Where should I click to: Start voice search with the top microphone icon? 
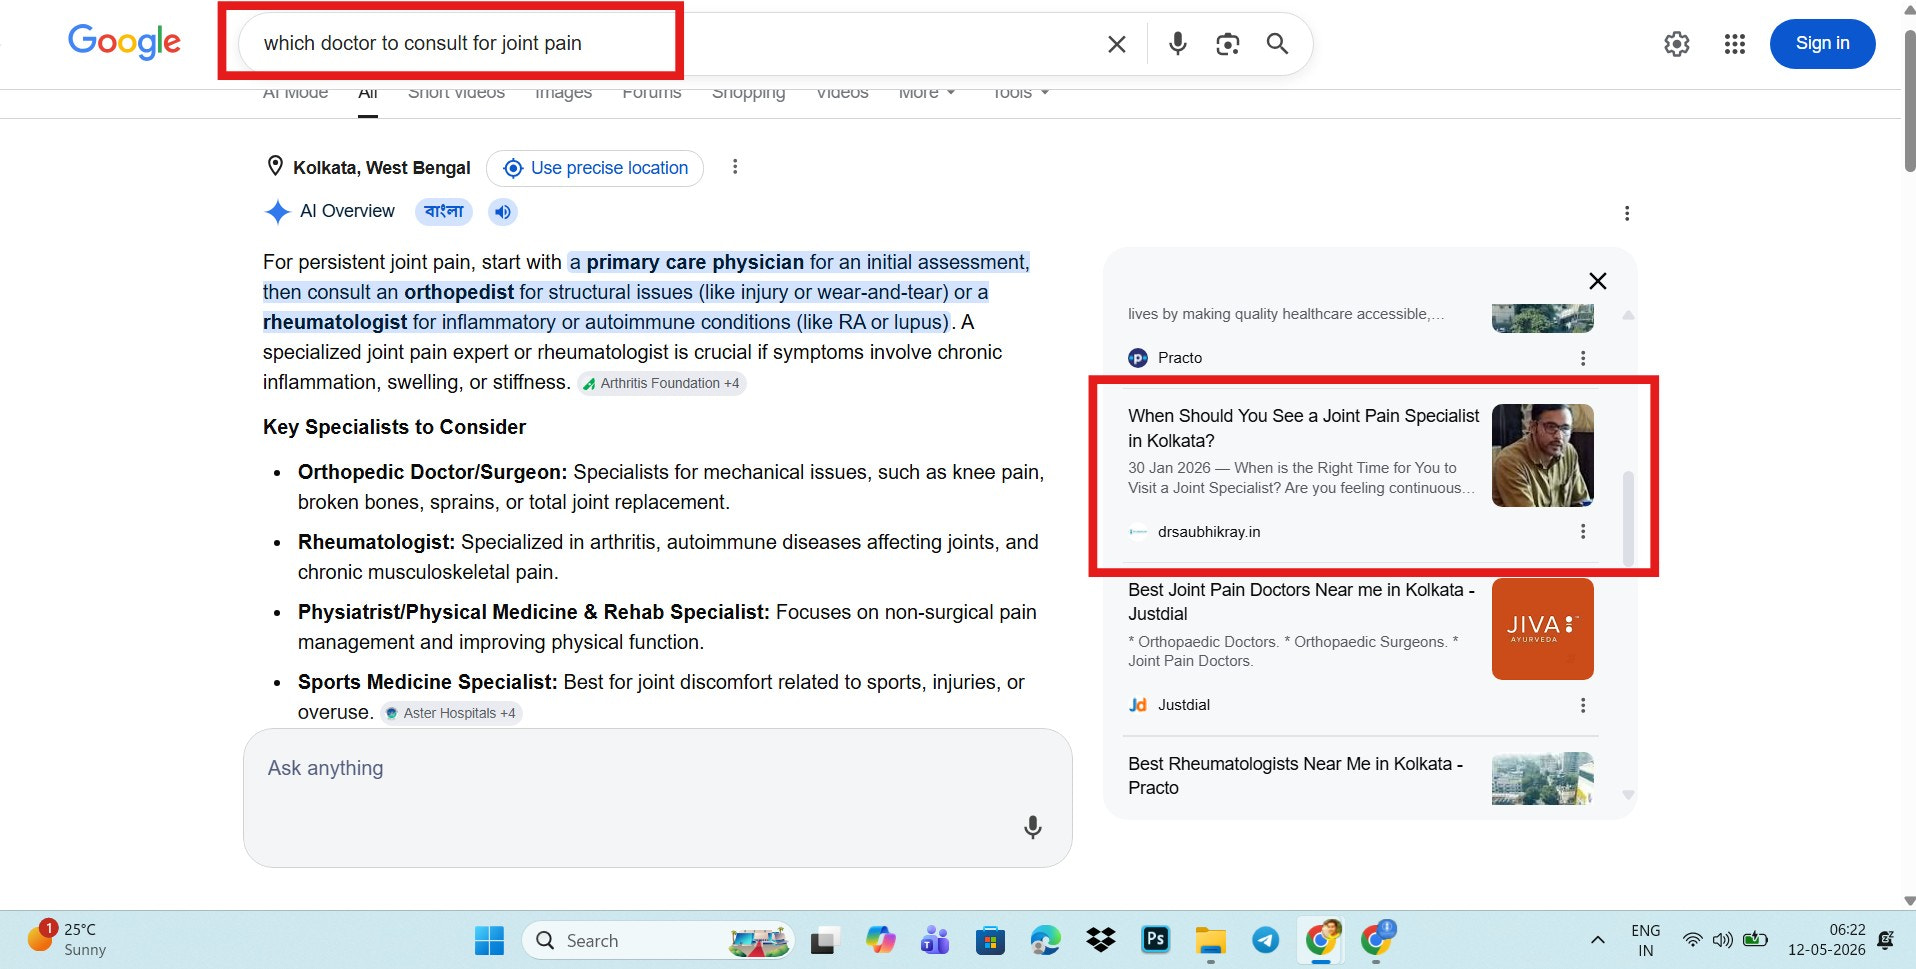(x=1178, y=43)
